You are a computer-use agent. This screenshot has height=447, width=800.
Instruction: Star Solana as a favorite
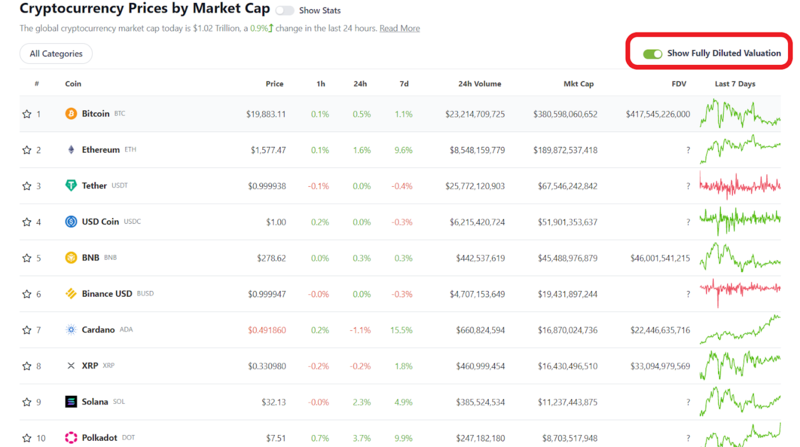27,402
